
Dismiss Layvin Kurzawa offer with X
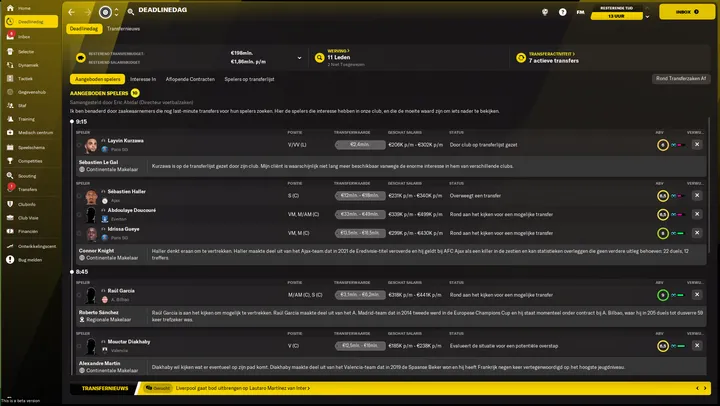click(x=697, y=144)
